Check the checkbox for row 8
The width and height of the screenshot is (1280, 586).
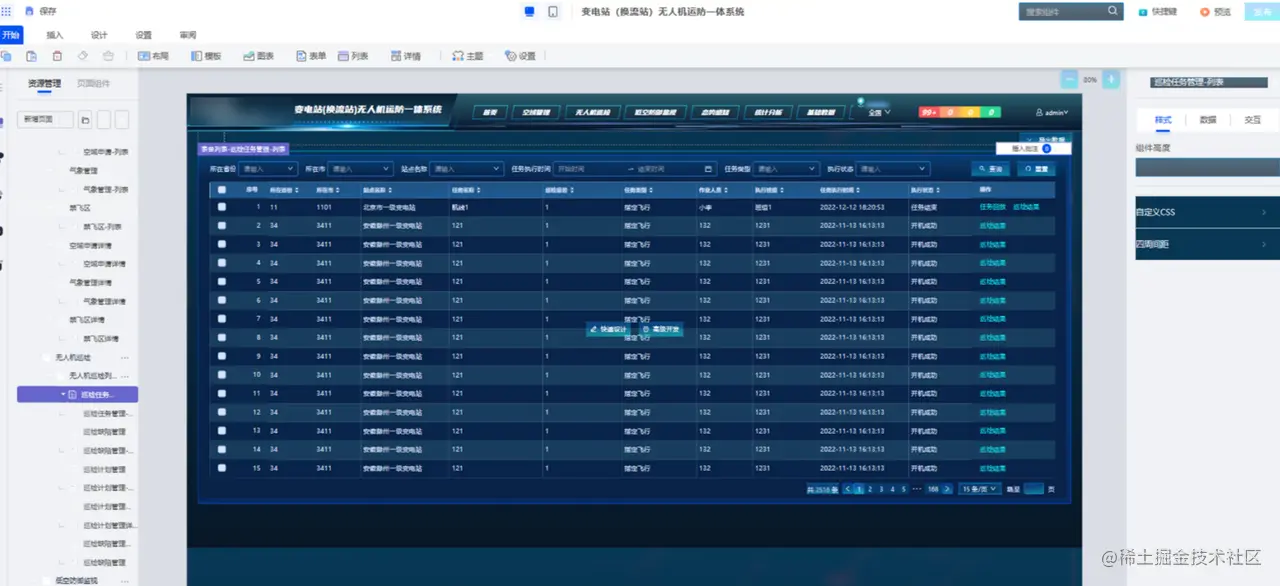pos(222,338)
